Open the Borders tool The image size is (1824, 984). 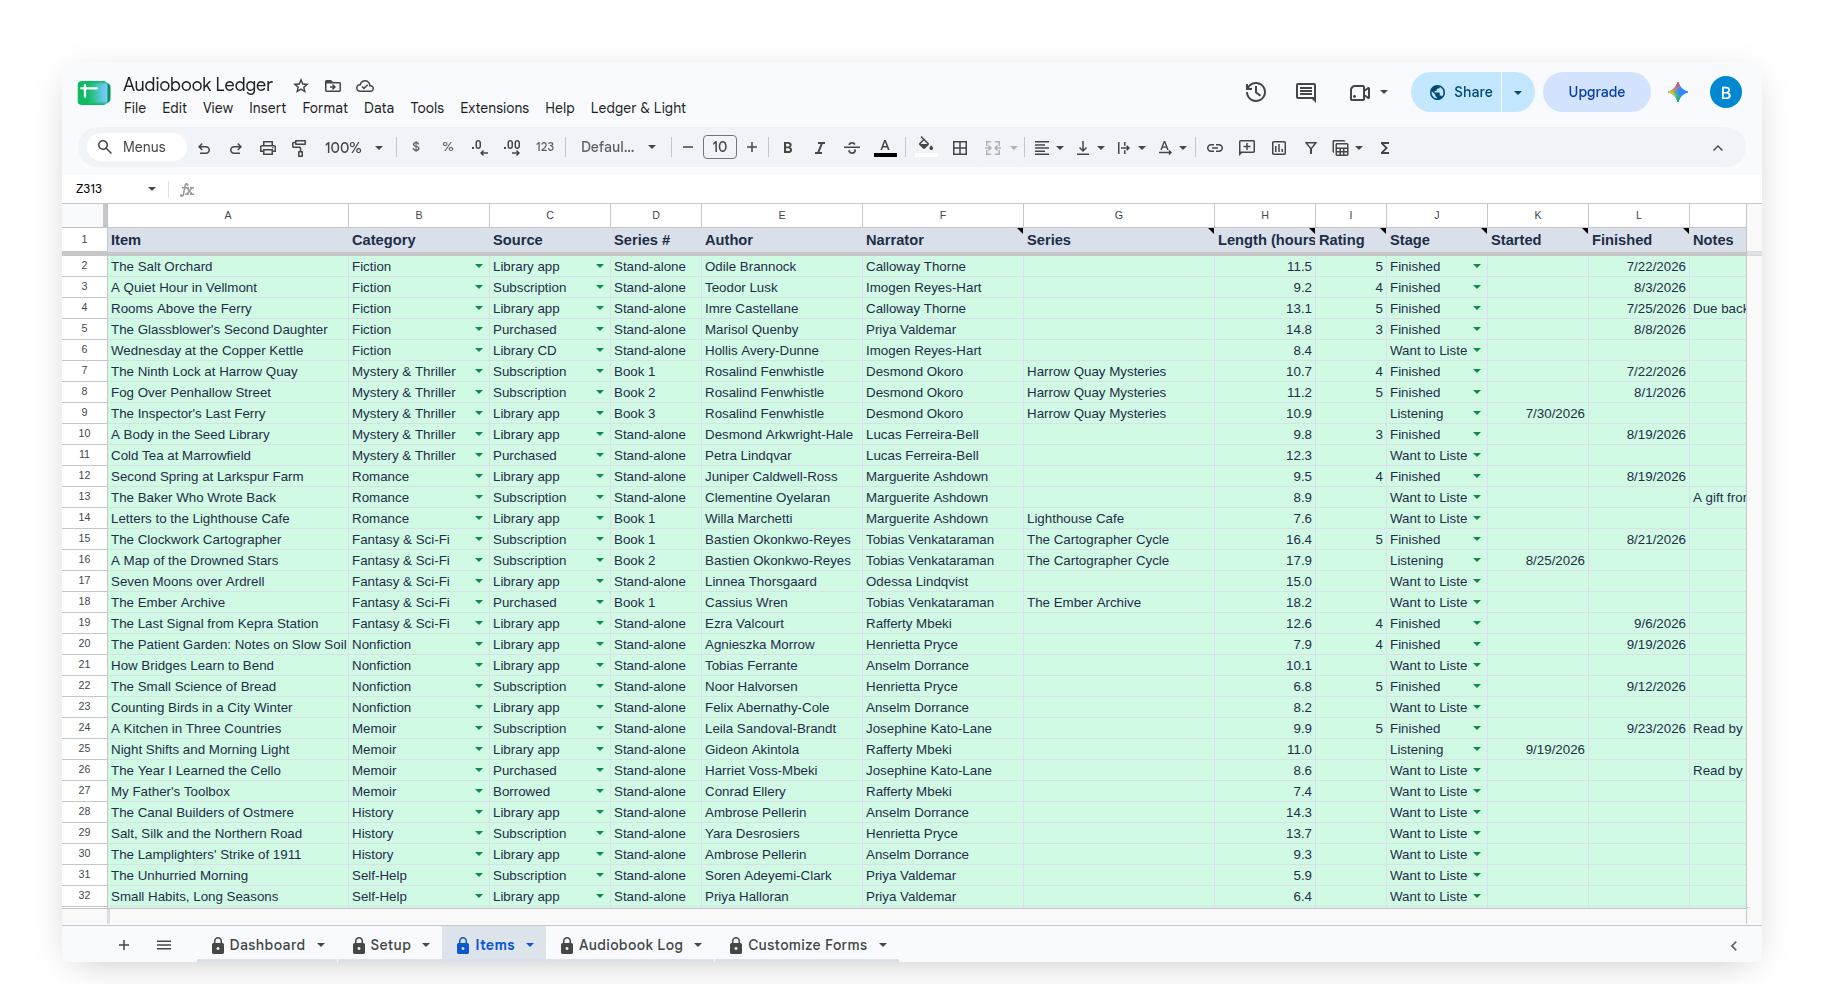tap(960, 148)
